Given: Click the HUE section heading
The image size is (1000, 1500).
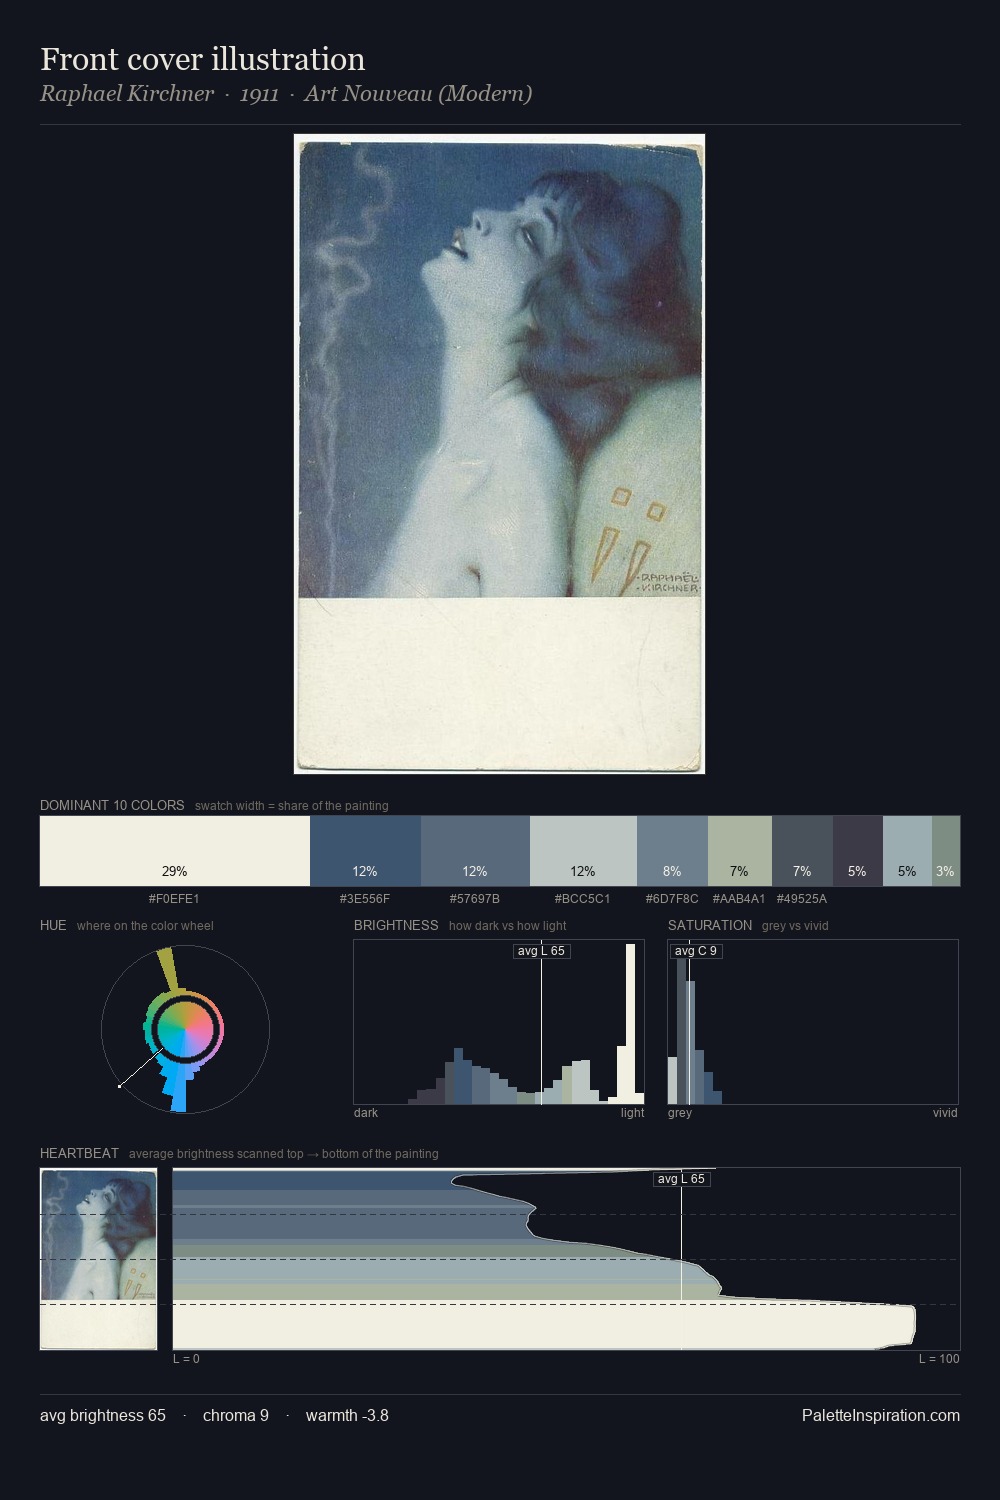Looking at the screenshot, I should (x=53, y=925).
